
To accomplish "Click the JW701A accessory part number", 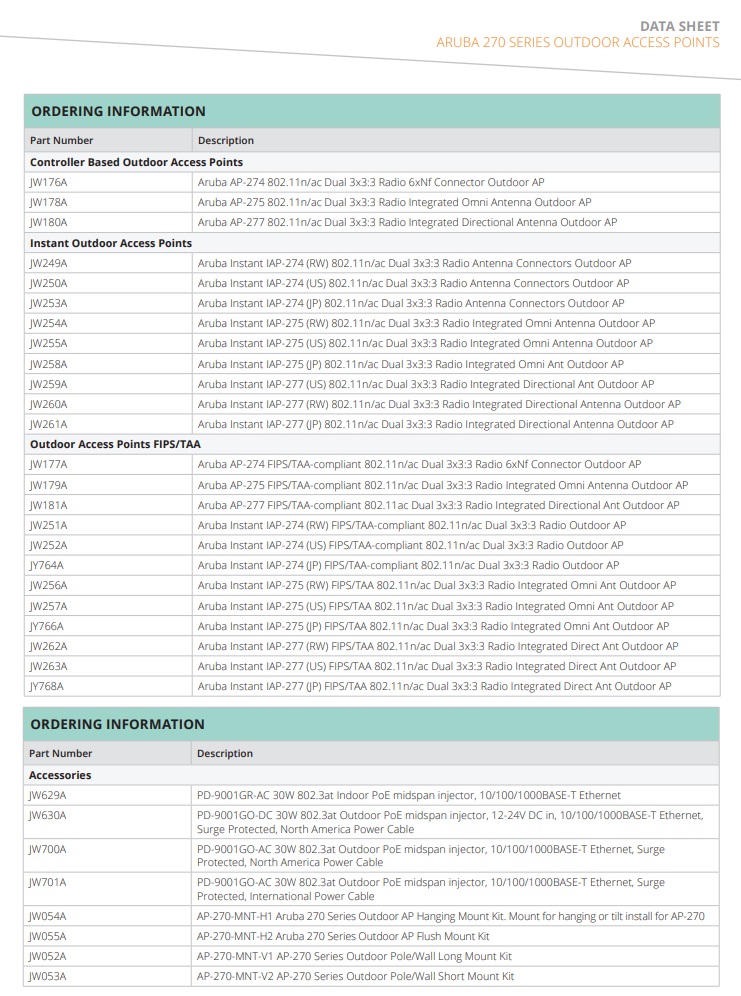I will click(48, 883).
